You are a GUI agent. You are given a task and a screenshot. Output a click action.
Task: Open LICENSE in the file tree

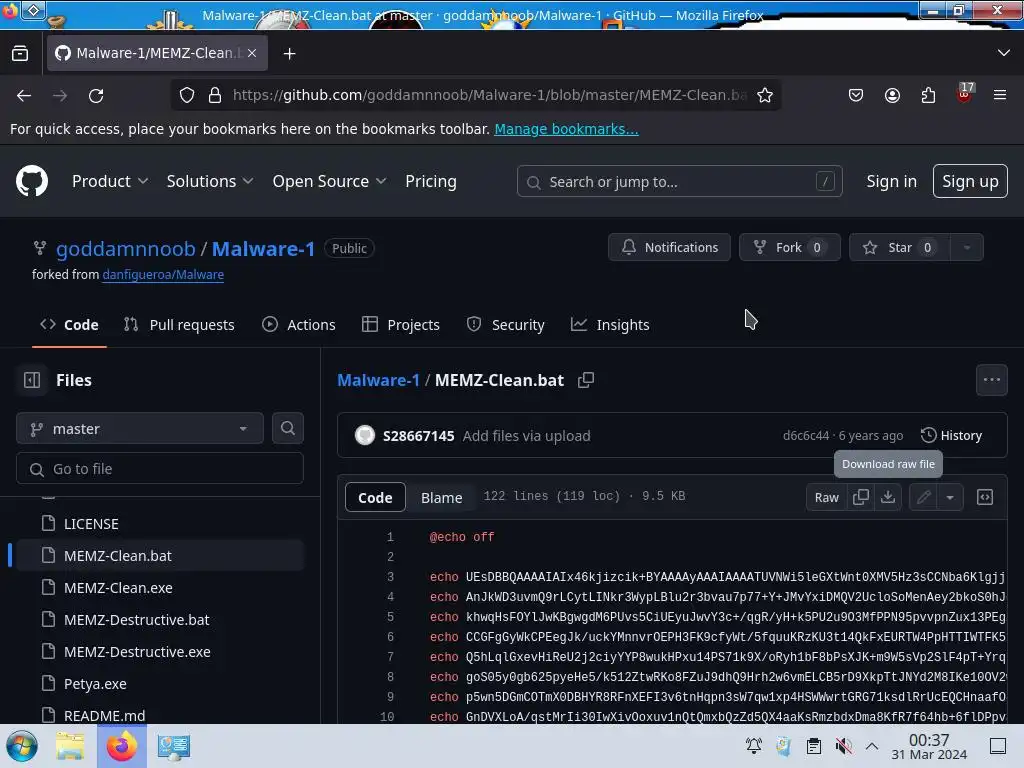91,524
